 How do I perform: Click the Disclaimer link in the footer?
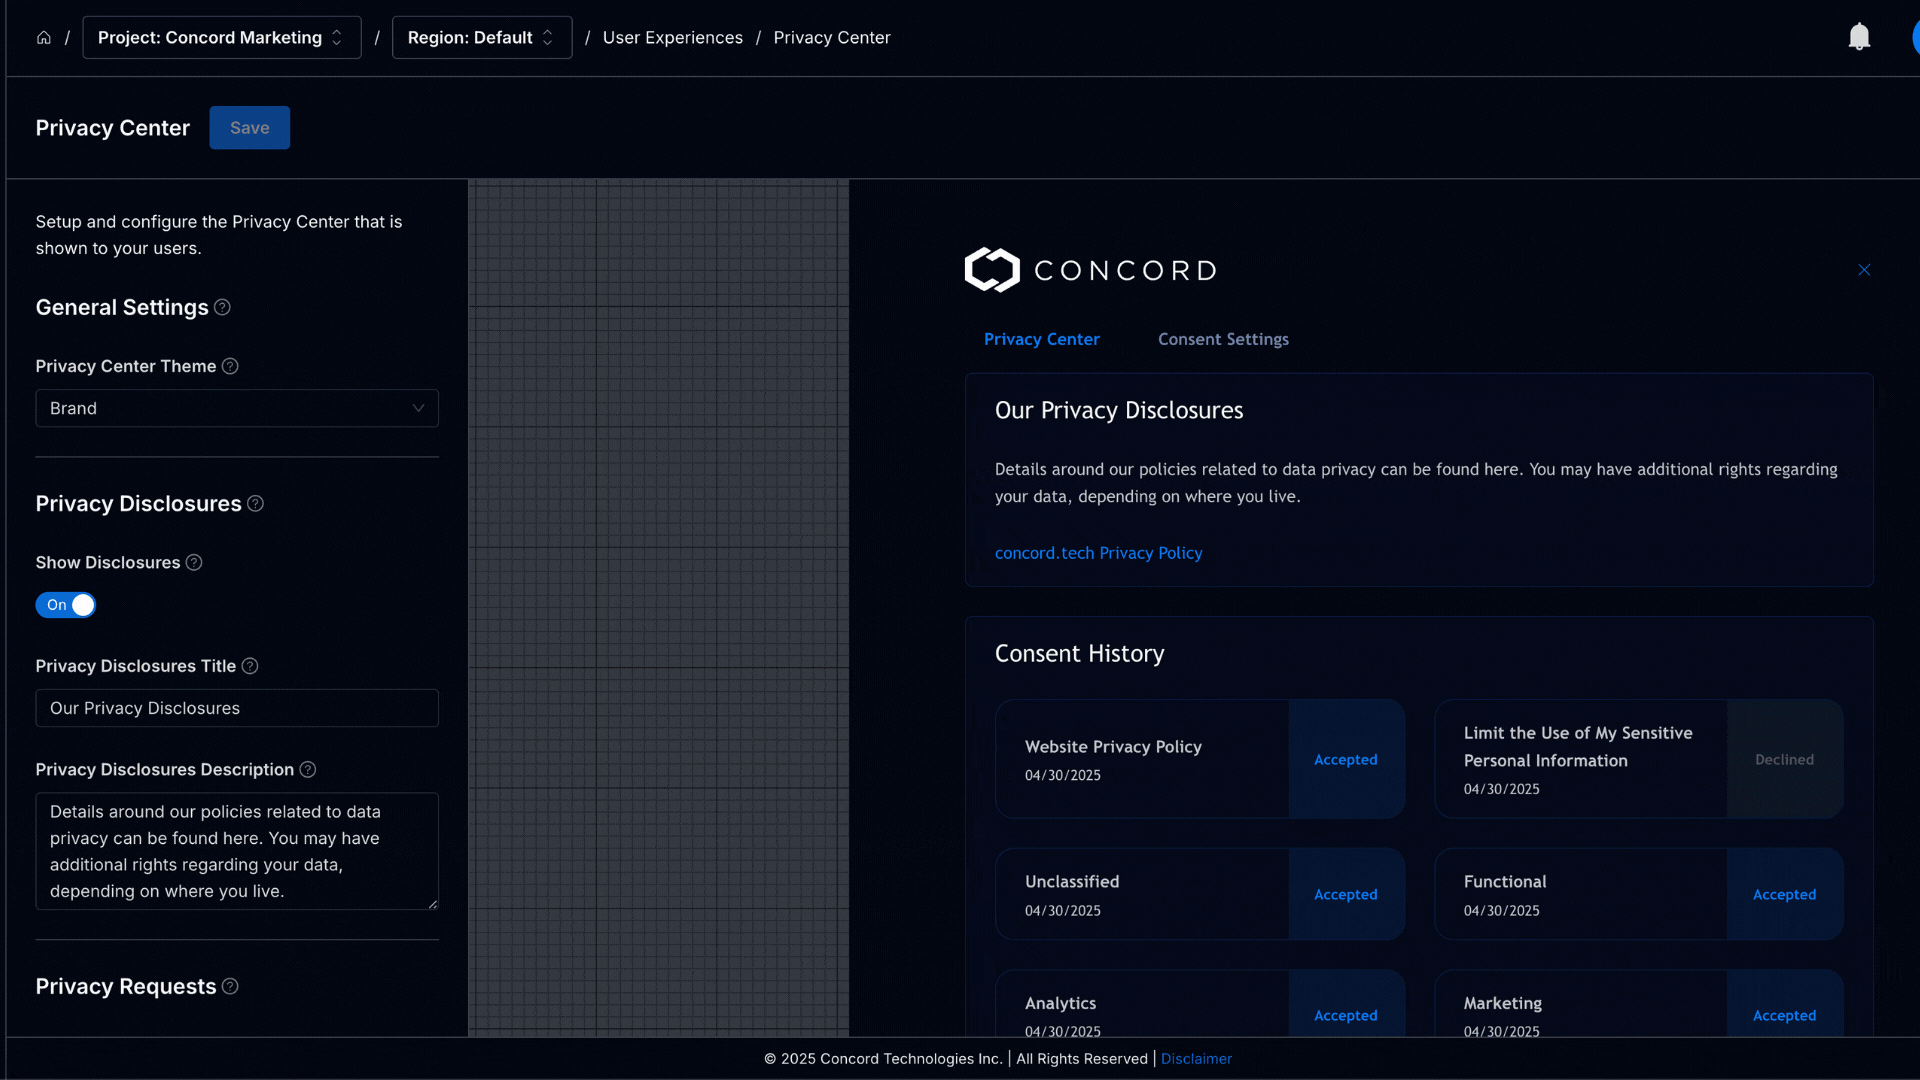tap(1197, 1058)
